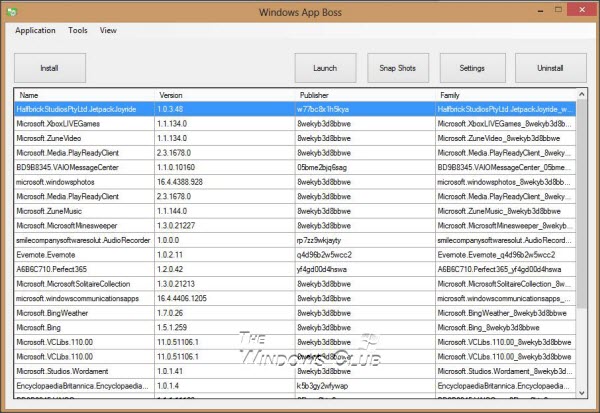Click version 1.7.0.26 cell
600x413 pixels.
225,313
